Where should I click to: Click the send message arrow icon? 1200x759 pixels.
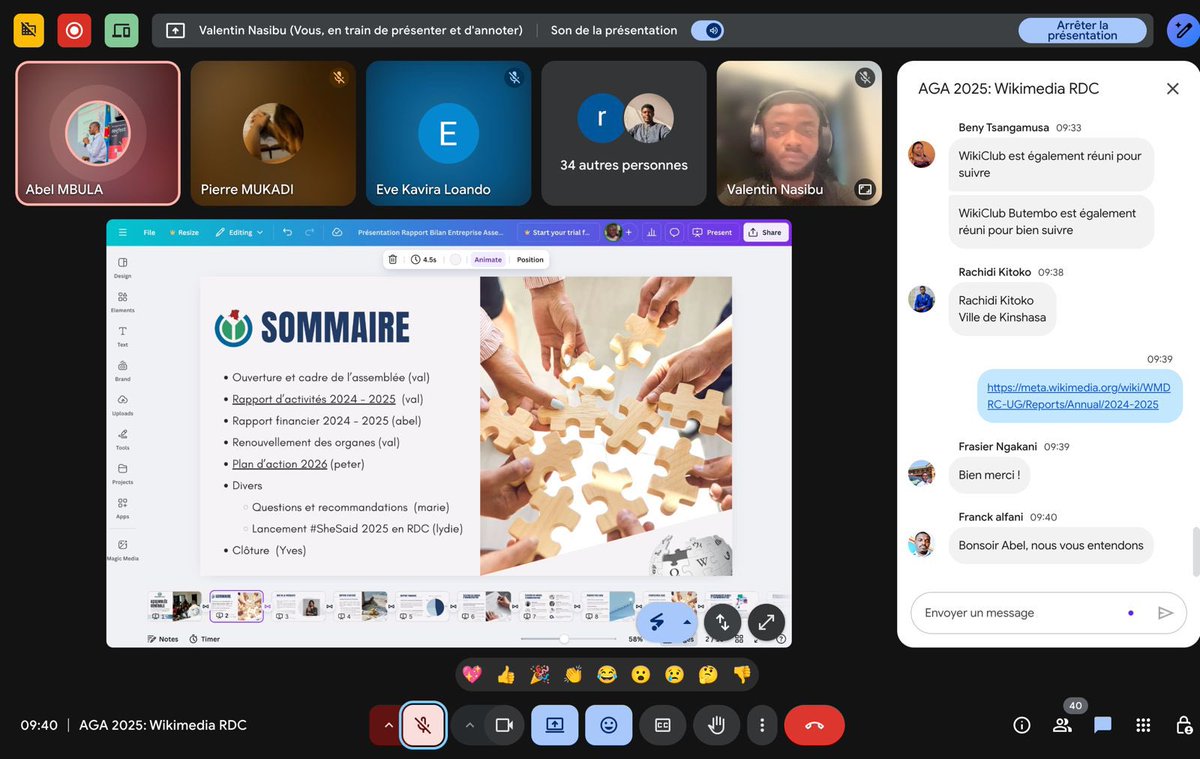(1165, 613)
